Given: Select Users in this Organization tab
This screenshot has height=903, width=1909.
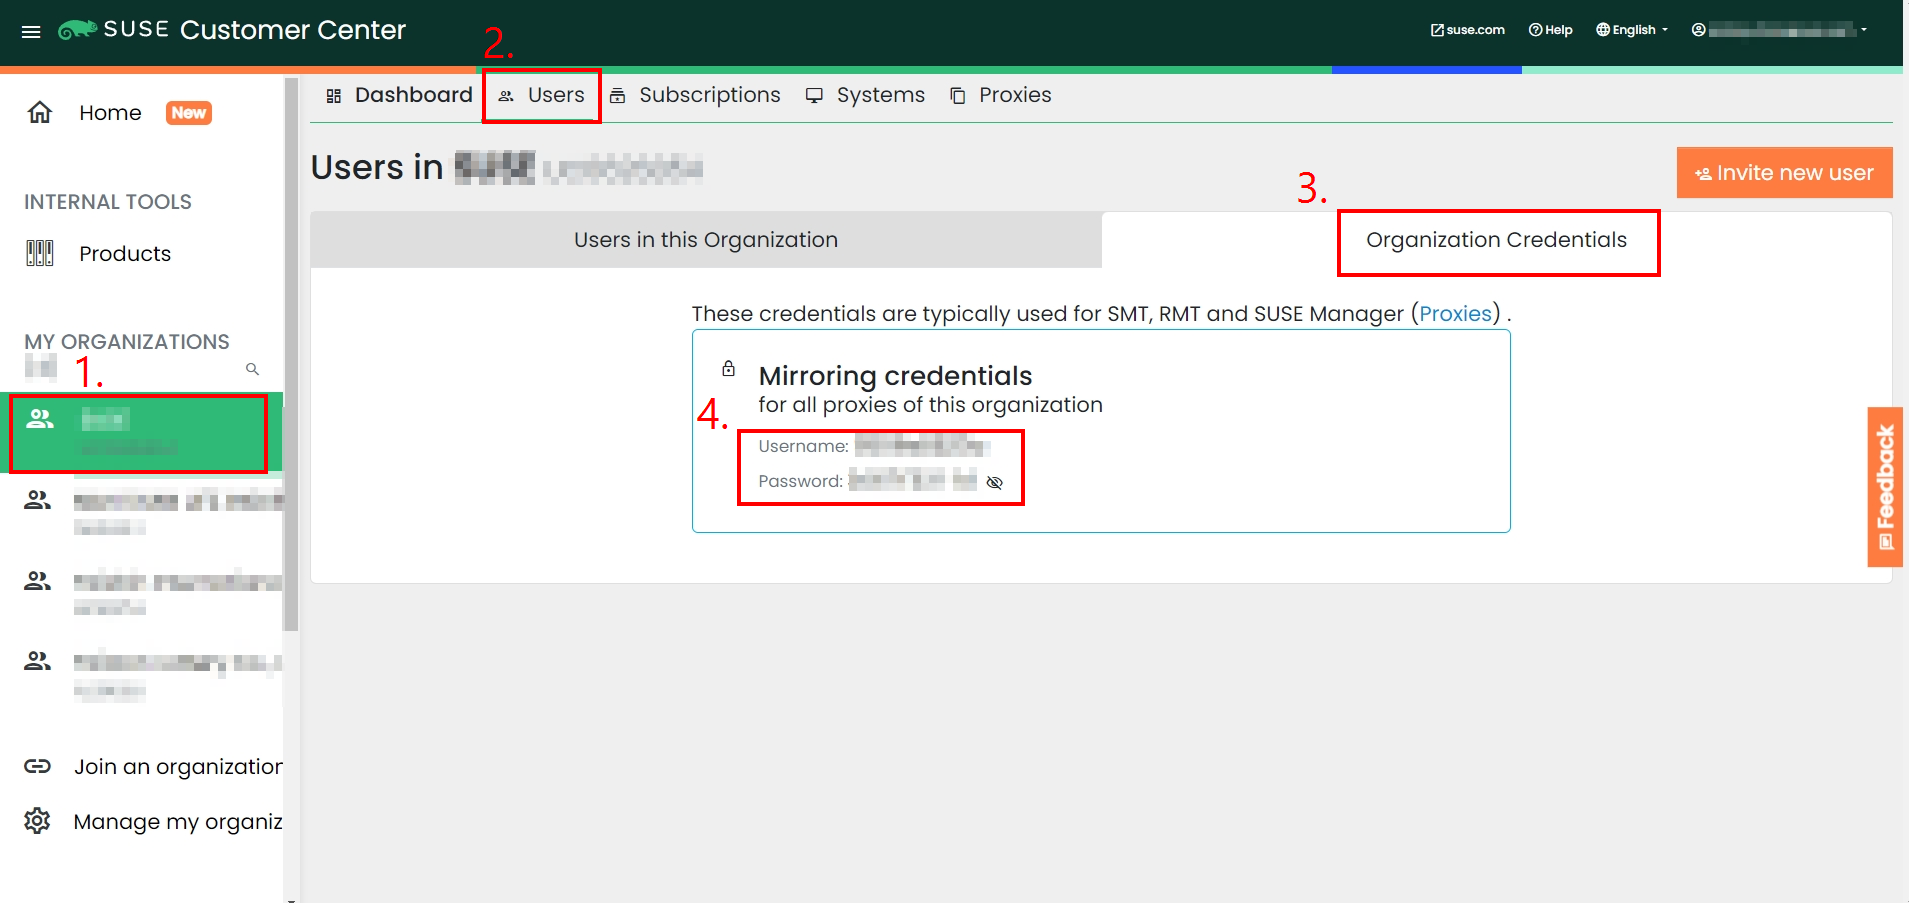Looking at the screenshot, I should pyautogui.click(x=706, y=240).
